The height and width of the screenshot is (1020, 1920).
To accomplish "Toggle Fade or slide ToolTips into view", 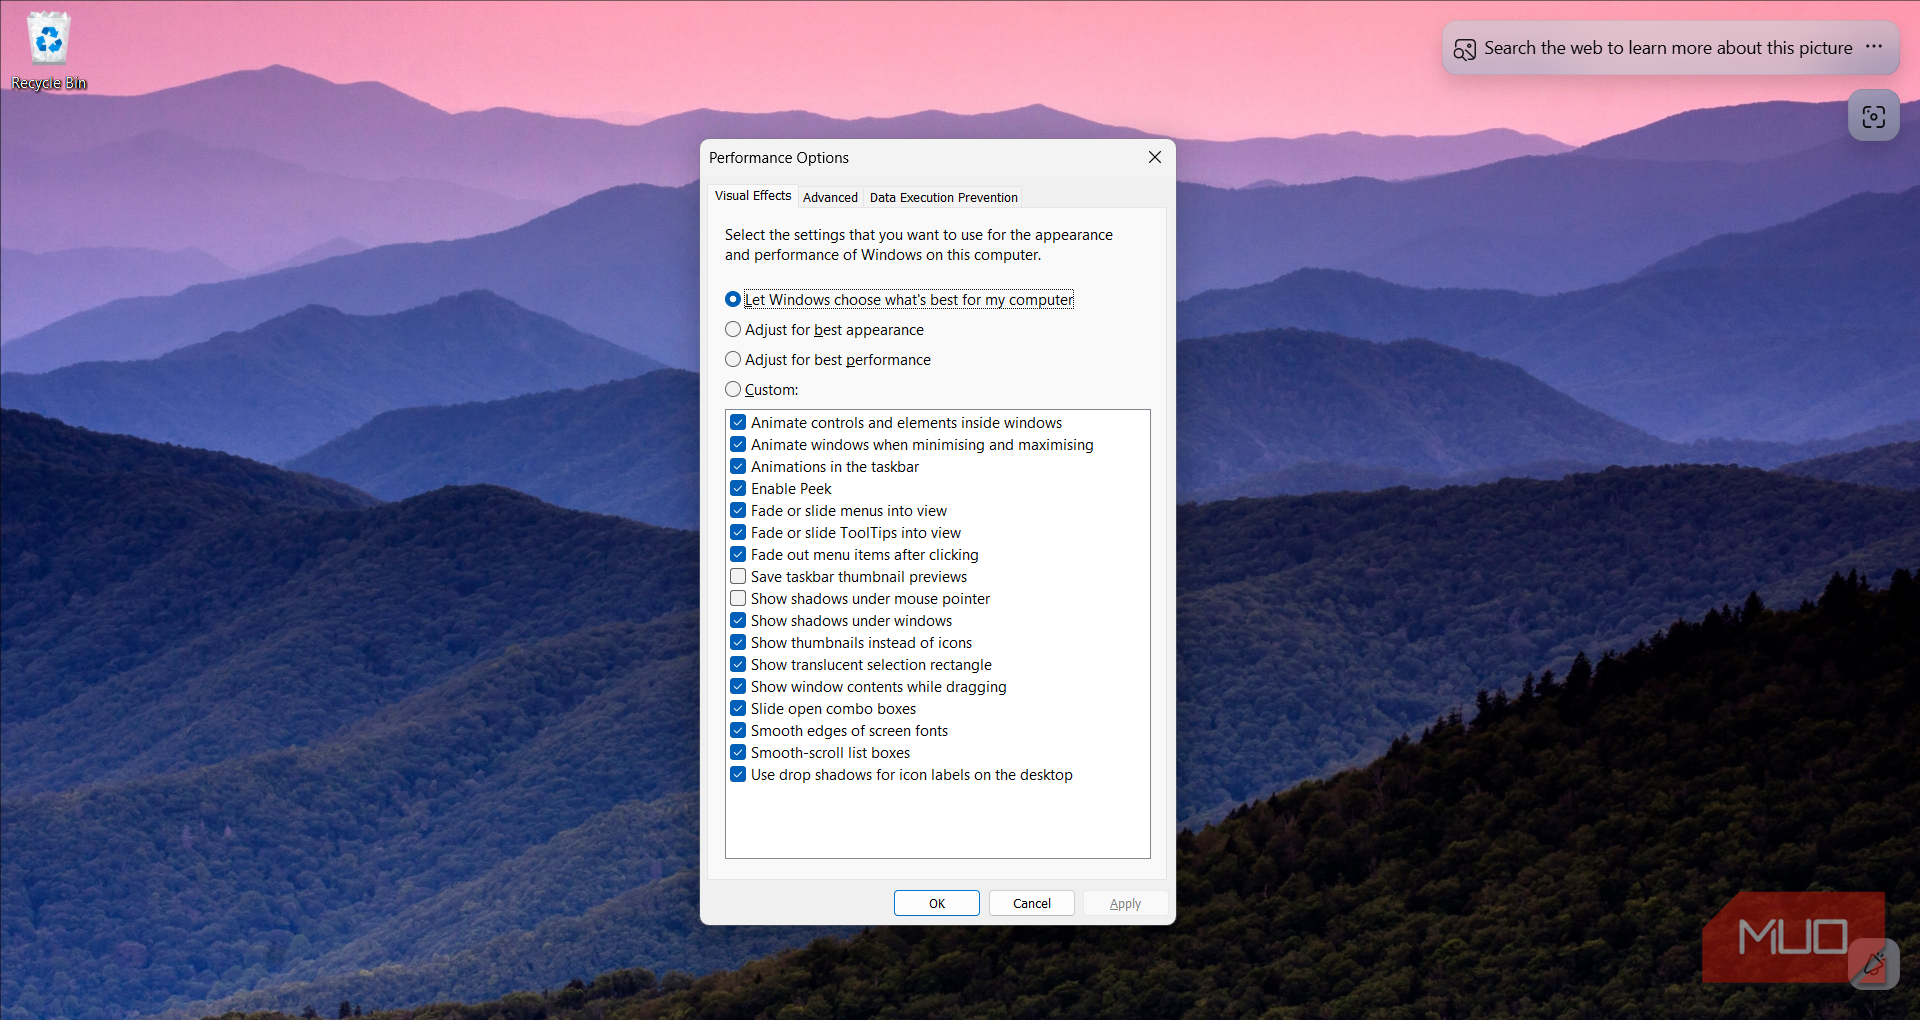I will [738, 532].
